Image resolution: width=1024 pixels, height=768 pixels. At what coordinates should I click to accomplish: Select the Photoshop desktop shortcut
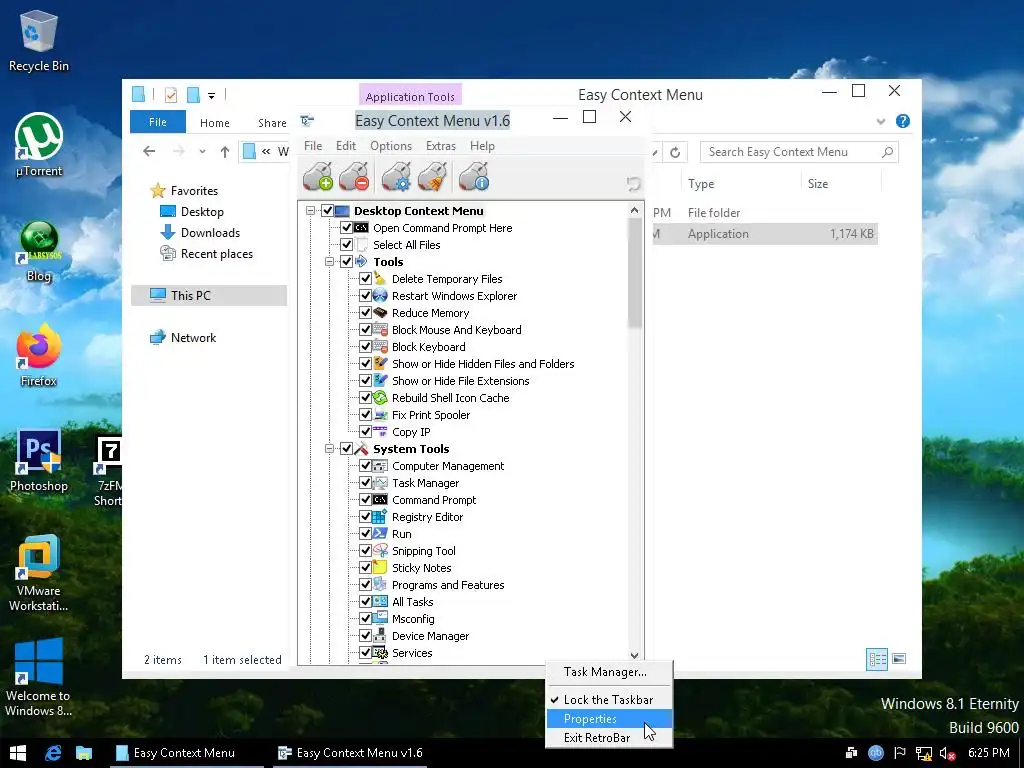[39, 460]
